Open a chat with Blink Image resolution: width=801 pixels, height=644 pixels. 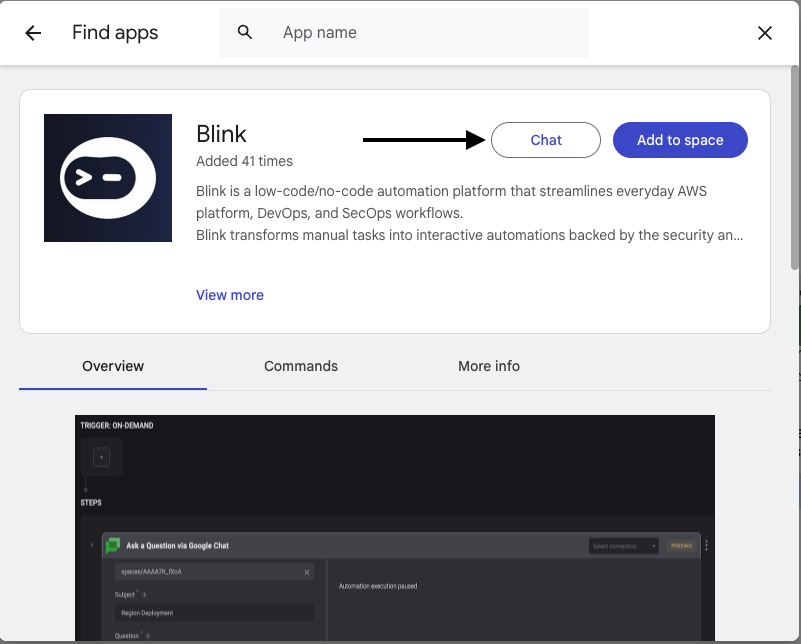546,140
